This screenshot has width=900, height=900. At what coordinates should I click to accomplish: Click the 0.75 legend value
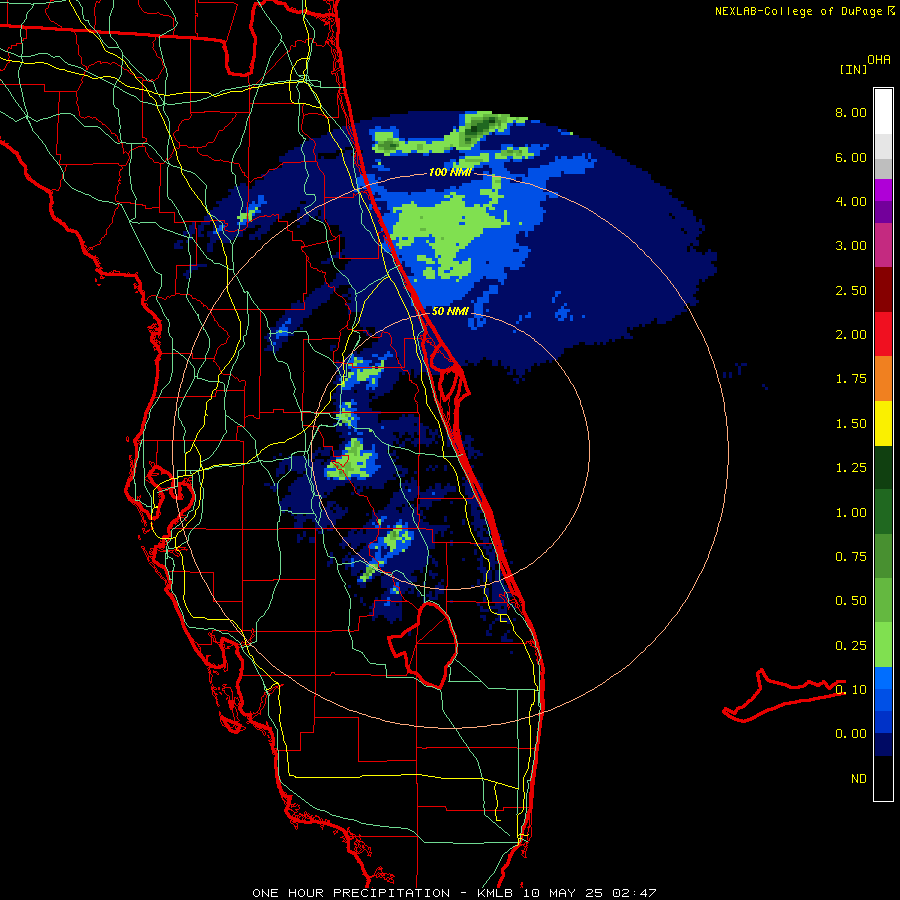point(851,557)
